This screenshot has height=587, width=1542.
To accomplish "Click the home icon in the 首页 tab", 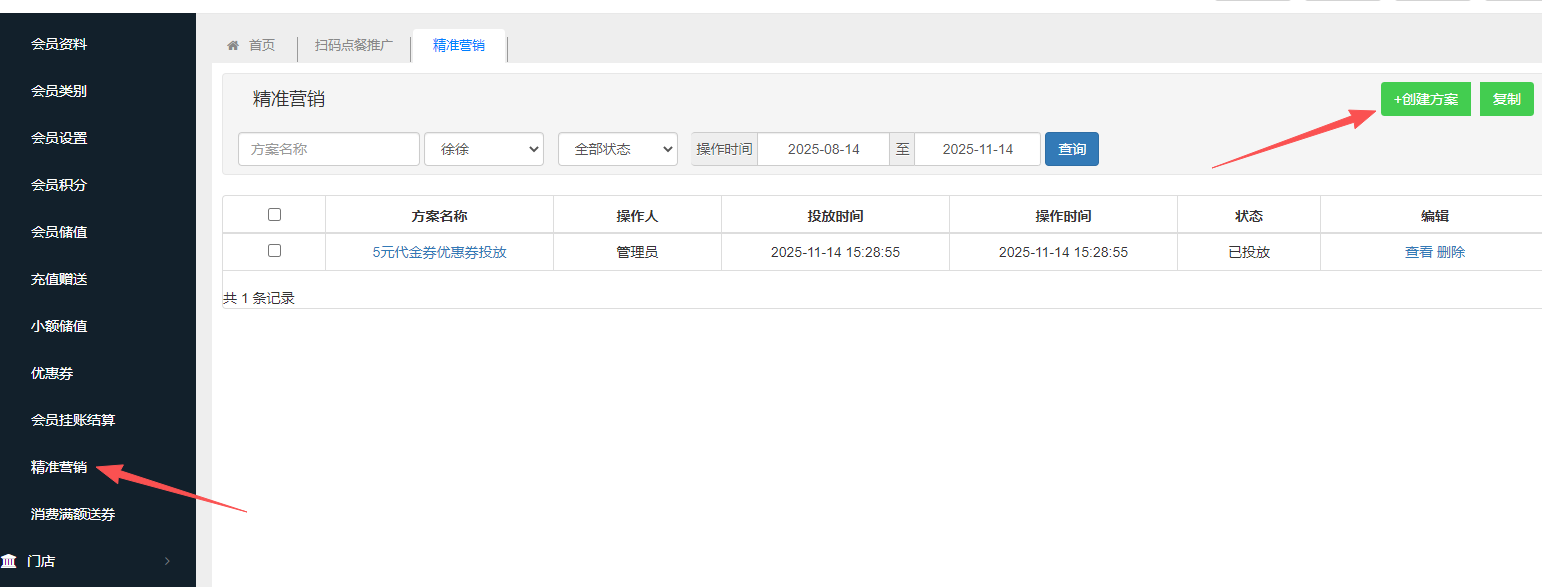I will pyautogui.click(x=233, y=46).
